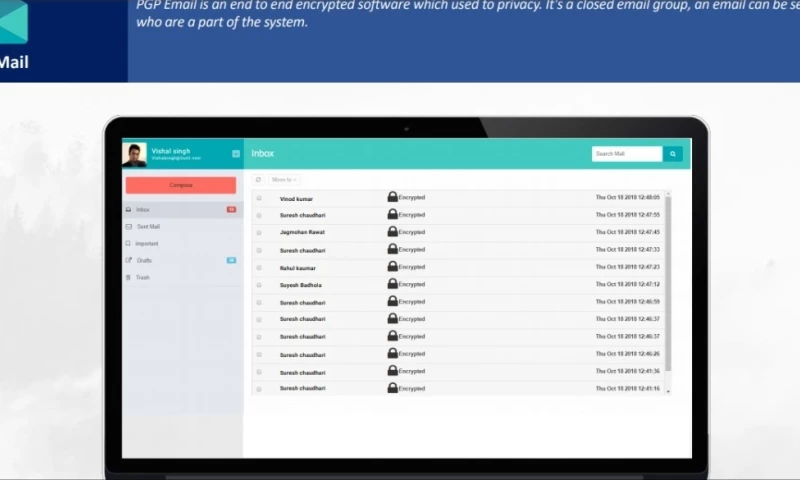Click the Compose button

[181, 185]
